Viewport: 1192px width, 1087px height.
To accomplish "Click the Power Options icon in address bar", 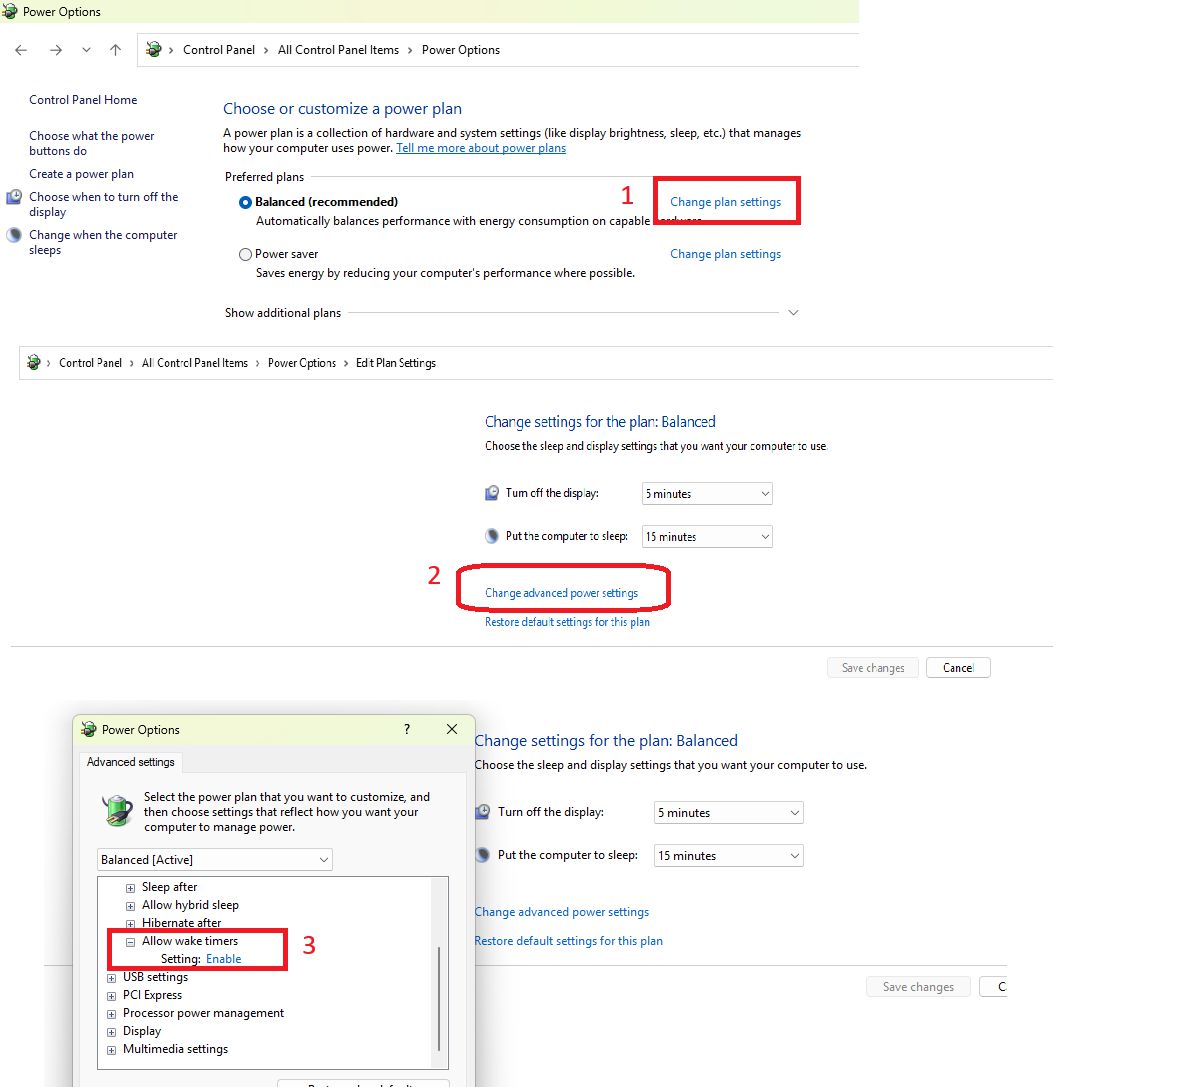I will [154, 50].
